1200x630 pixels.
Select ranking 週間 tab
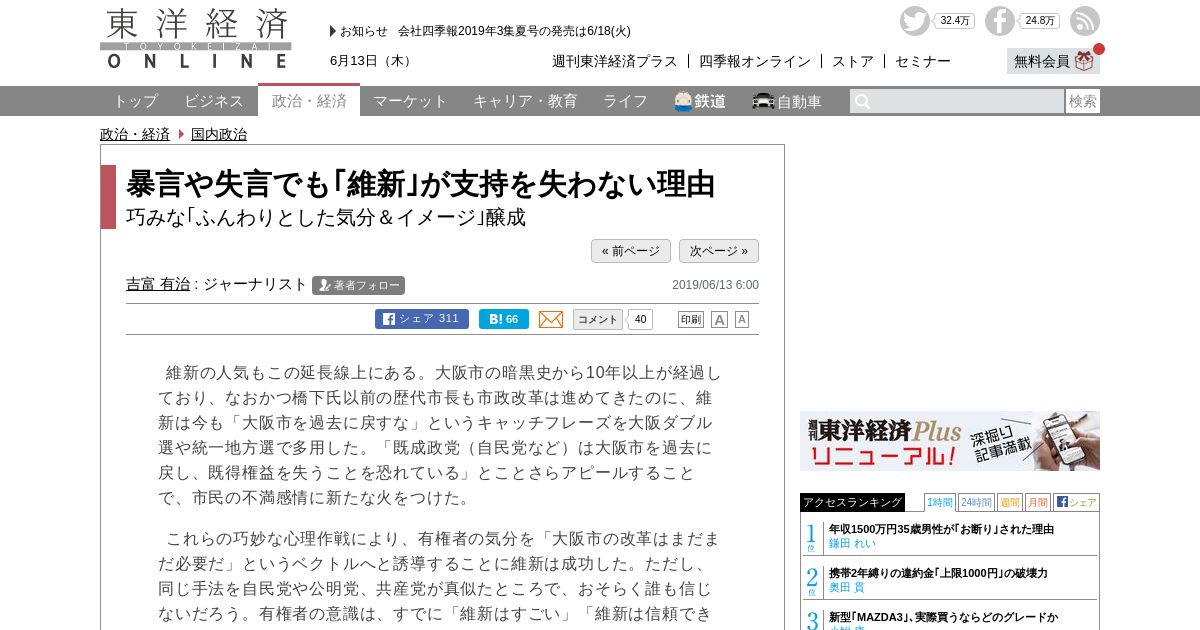(x=1010, y=502)
